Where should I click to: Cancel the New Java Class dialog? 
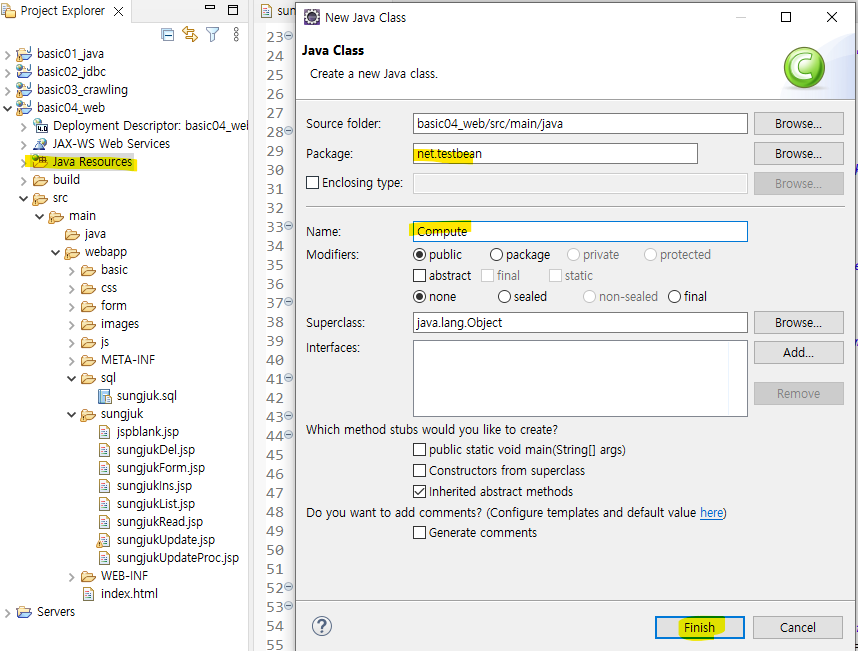tap(797, 627)
